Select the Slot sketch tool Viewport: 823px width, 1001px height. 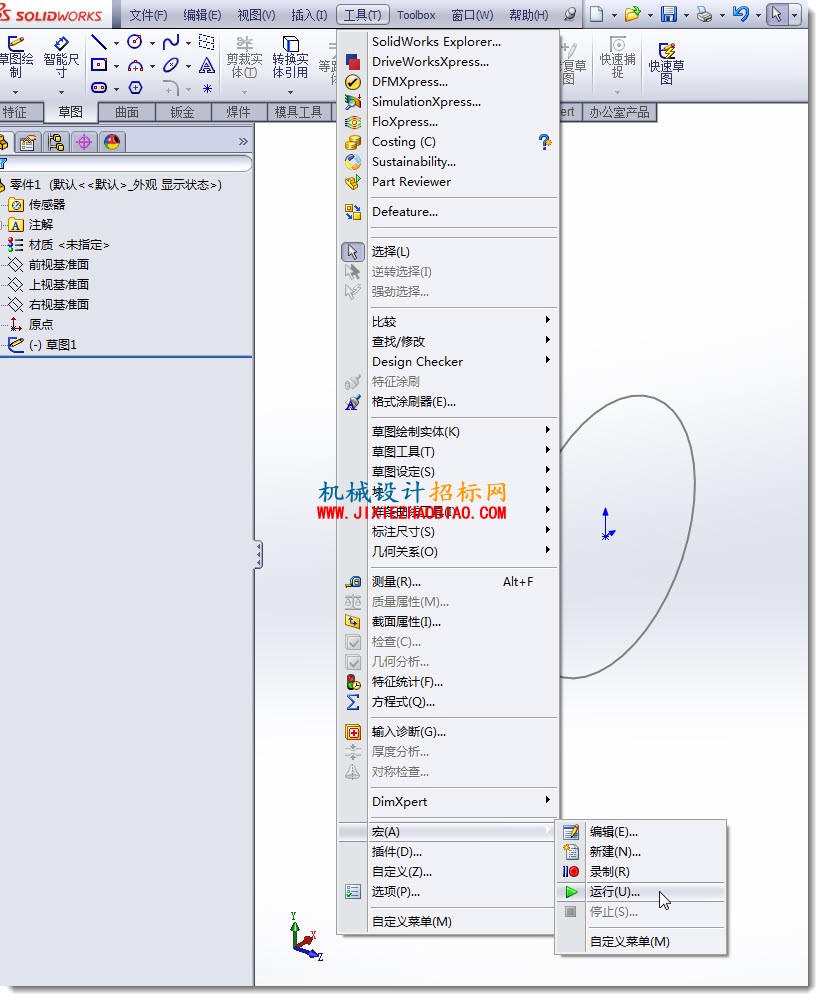click(x=99, y=87)
